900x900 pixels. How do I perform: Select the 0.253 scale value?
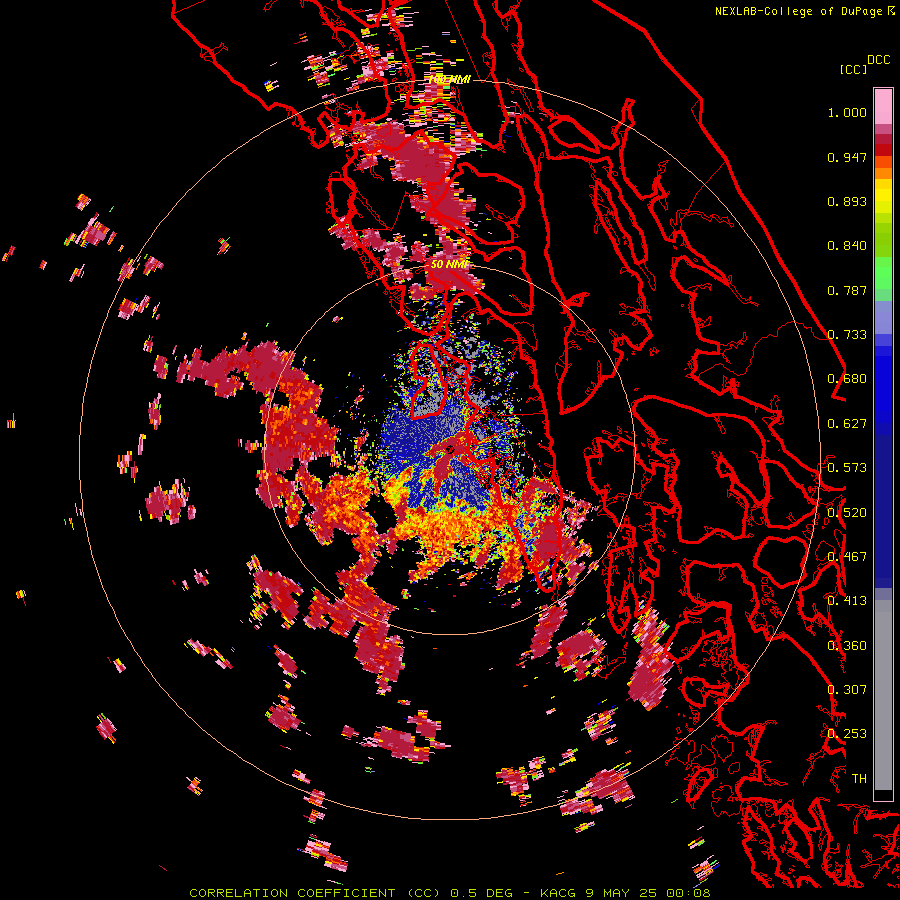pos(847,734)
